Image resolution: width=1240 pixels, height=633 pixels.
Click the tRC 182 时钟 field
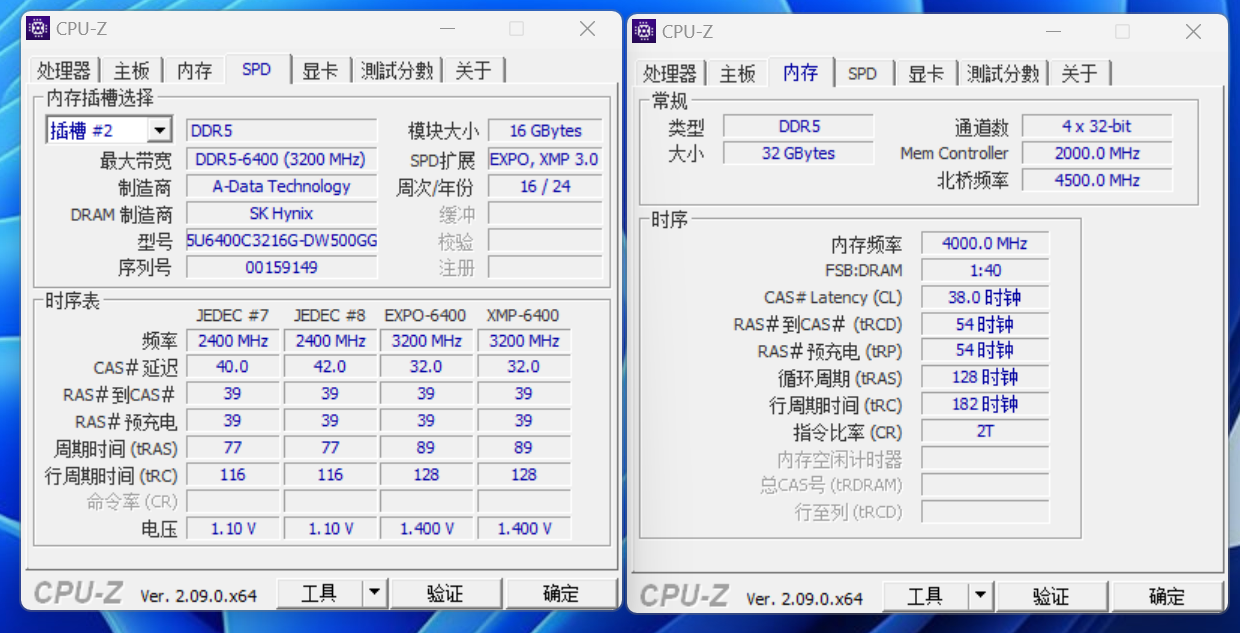985,405
